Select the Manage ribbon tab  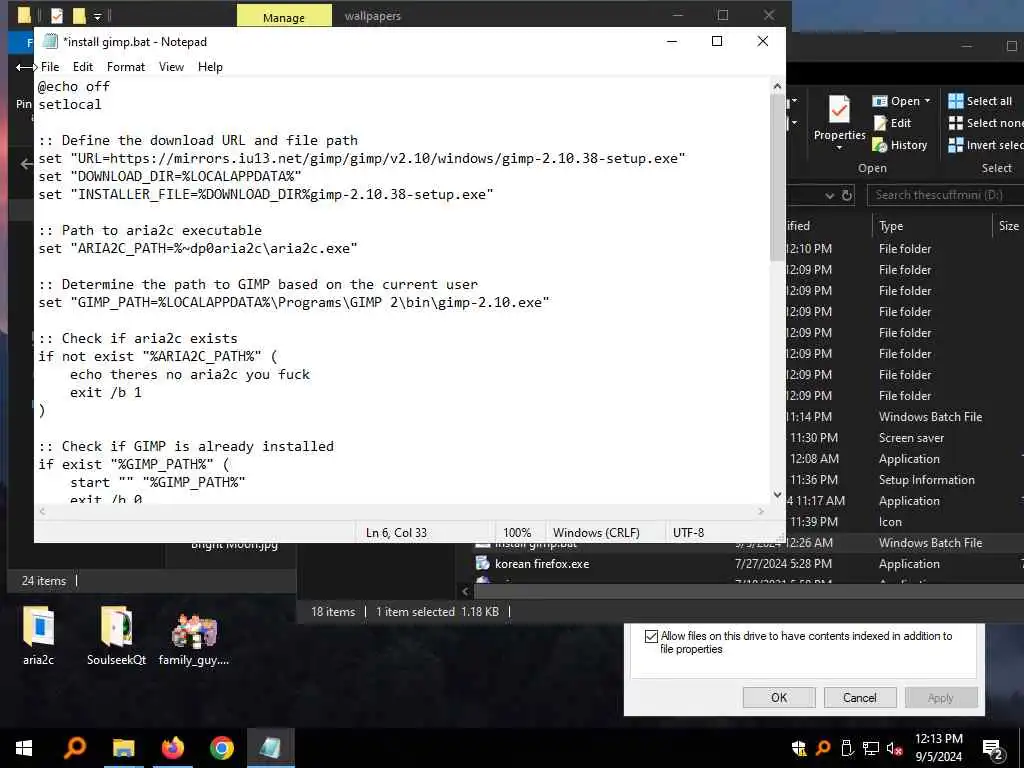(x=283, y=16)
